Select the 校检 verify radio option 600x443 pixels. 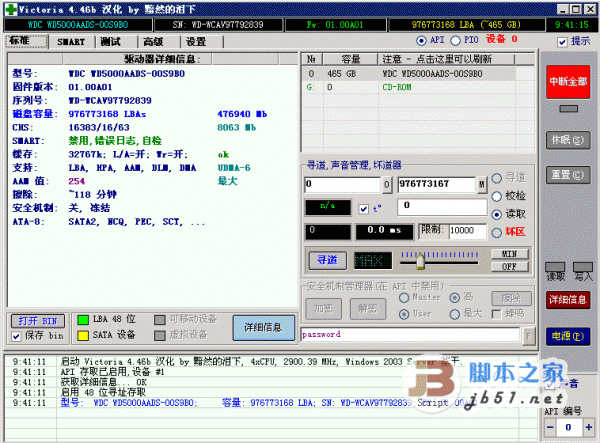(x=497, y=196)
